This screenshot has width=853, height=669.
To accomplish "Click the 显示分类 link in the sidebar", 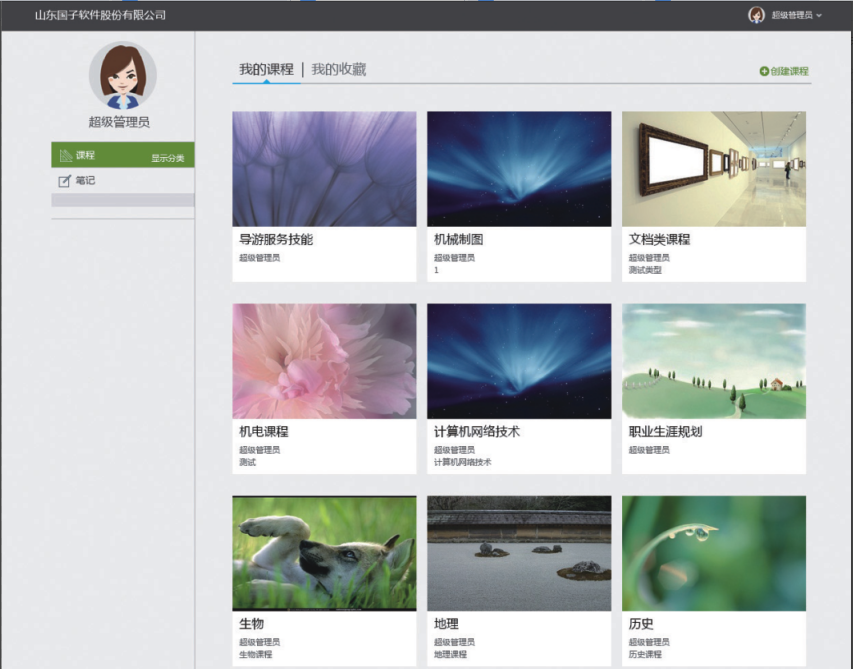I will (168, 158).
